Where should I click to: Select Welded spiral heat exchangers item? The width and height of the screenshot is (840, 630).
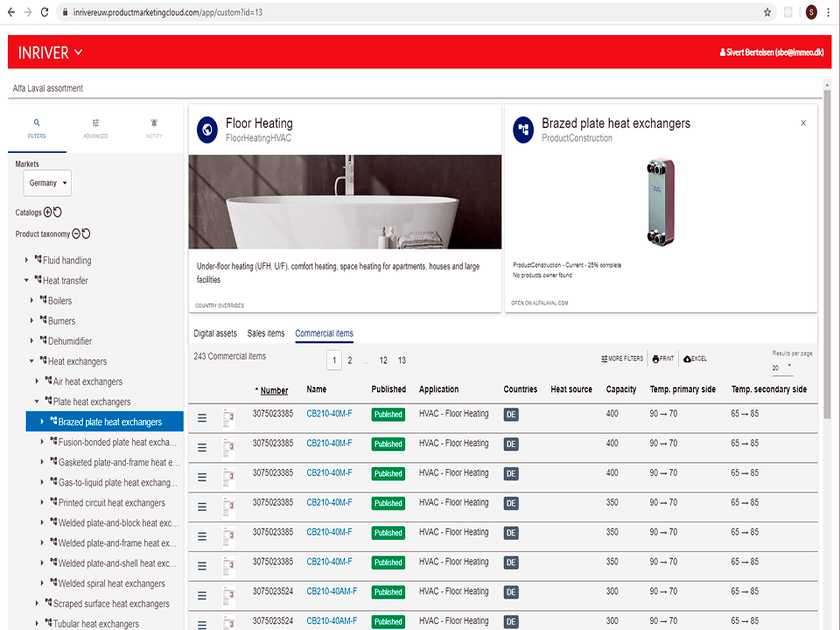[111, 583]
